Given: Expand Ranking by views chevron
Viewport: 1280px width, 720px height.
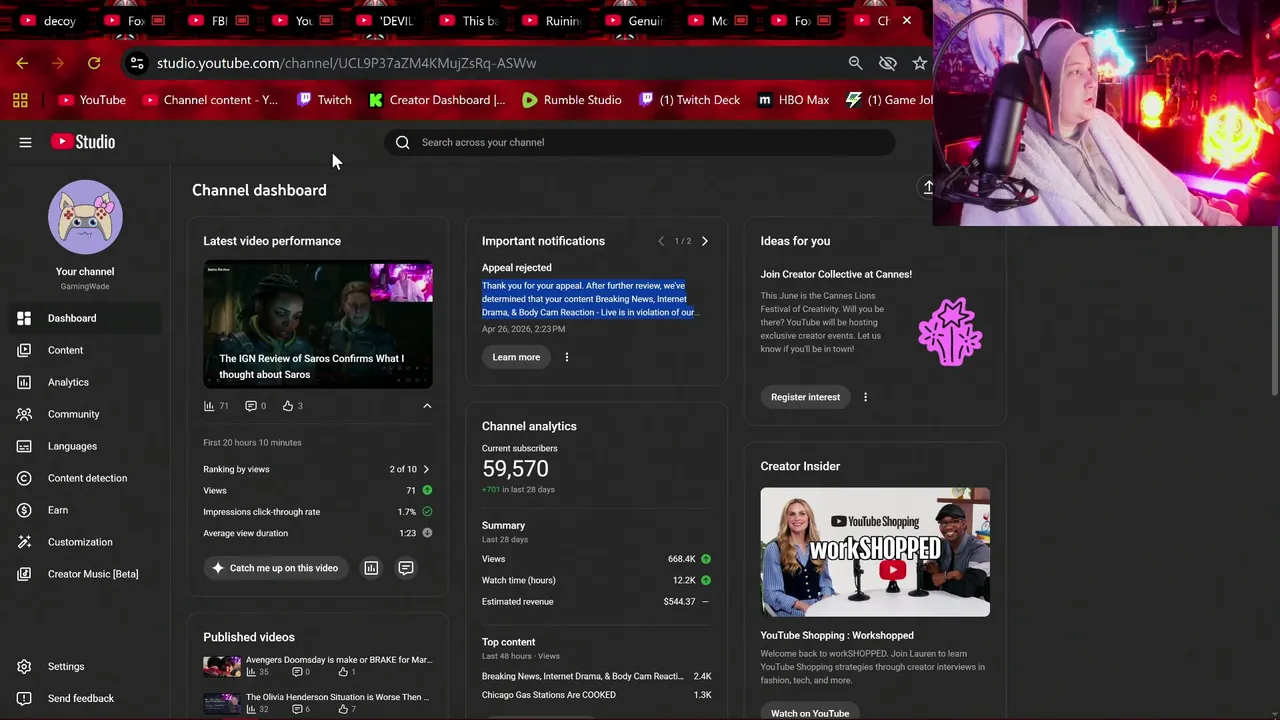Looking at the screenshot, I should tap(426, 469).
